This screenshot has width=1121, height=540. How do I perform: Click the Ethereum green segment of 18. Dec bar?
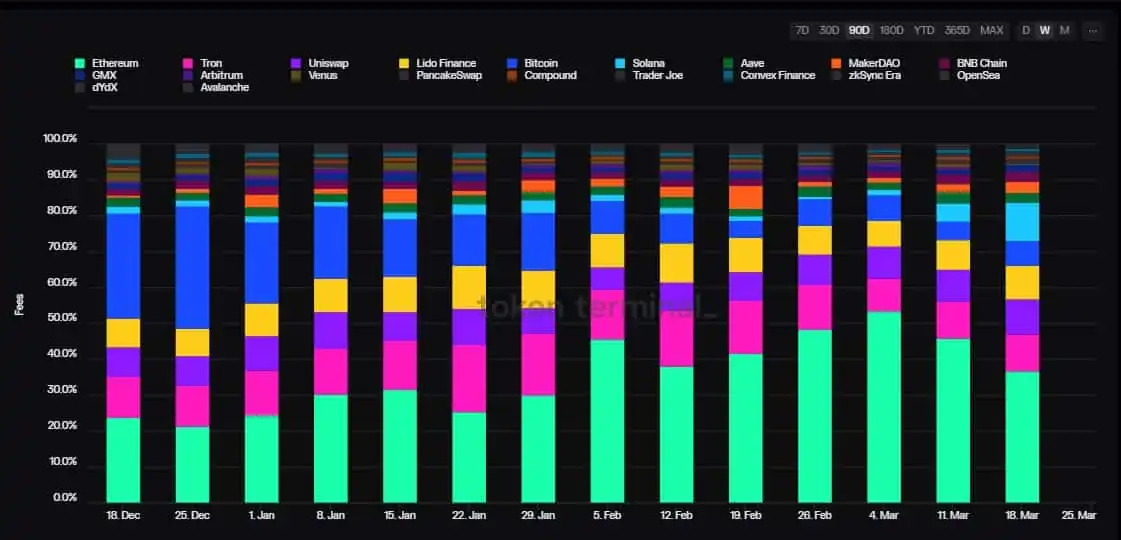(x=123, y=460)
